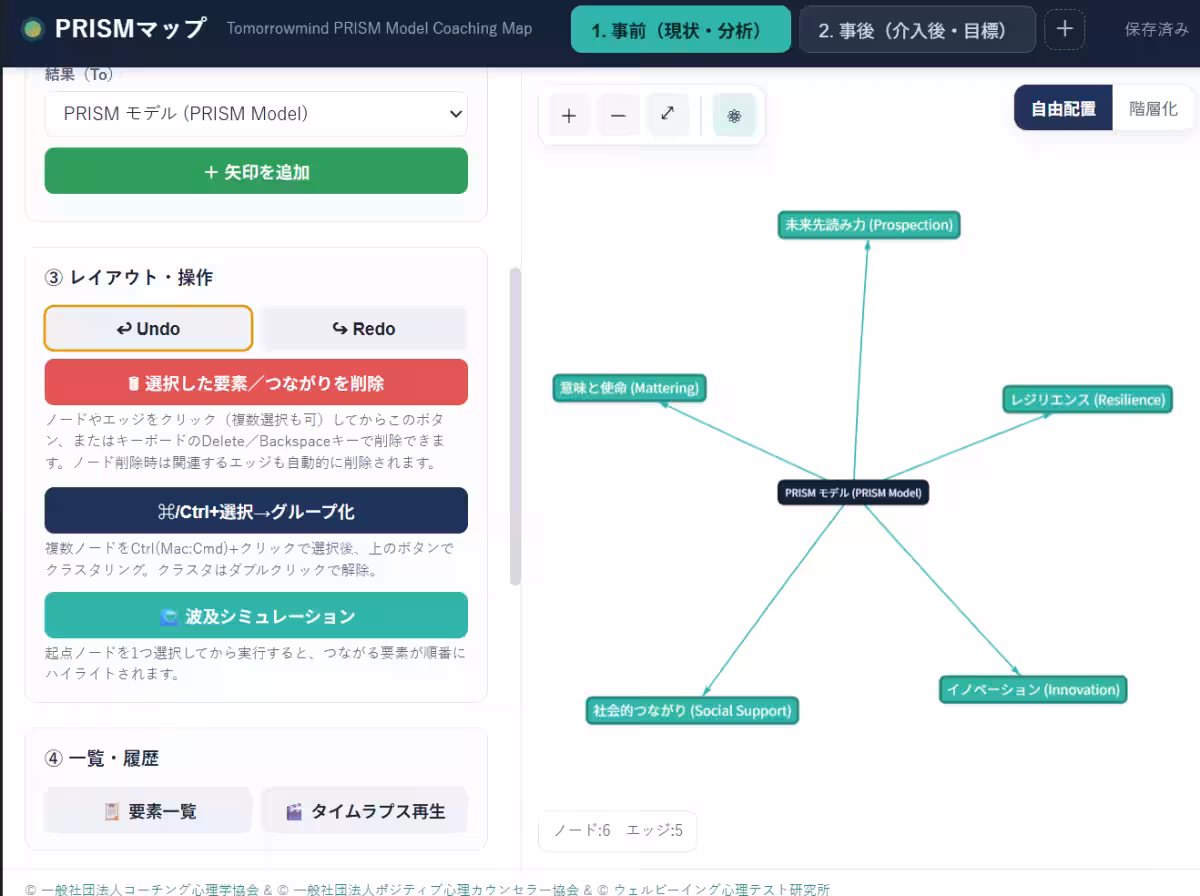The height and width of the screenshot is (896, 1200).
Task: Click the fit-to-screen expand icon
Action: click(667, 115)
